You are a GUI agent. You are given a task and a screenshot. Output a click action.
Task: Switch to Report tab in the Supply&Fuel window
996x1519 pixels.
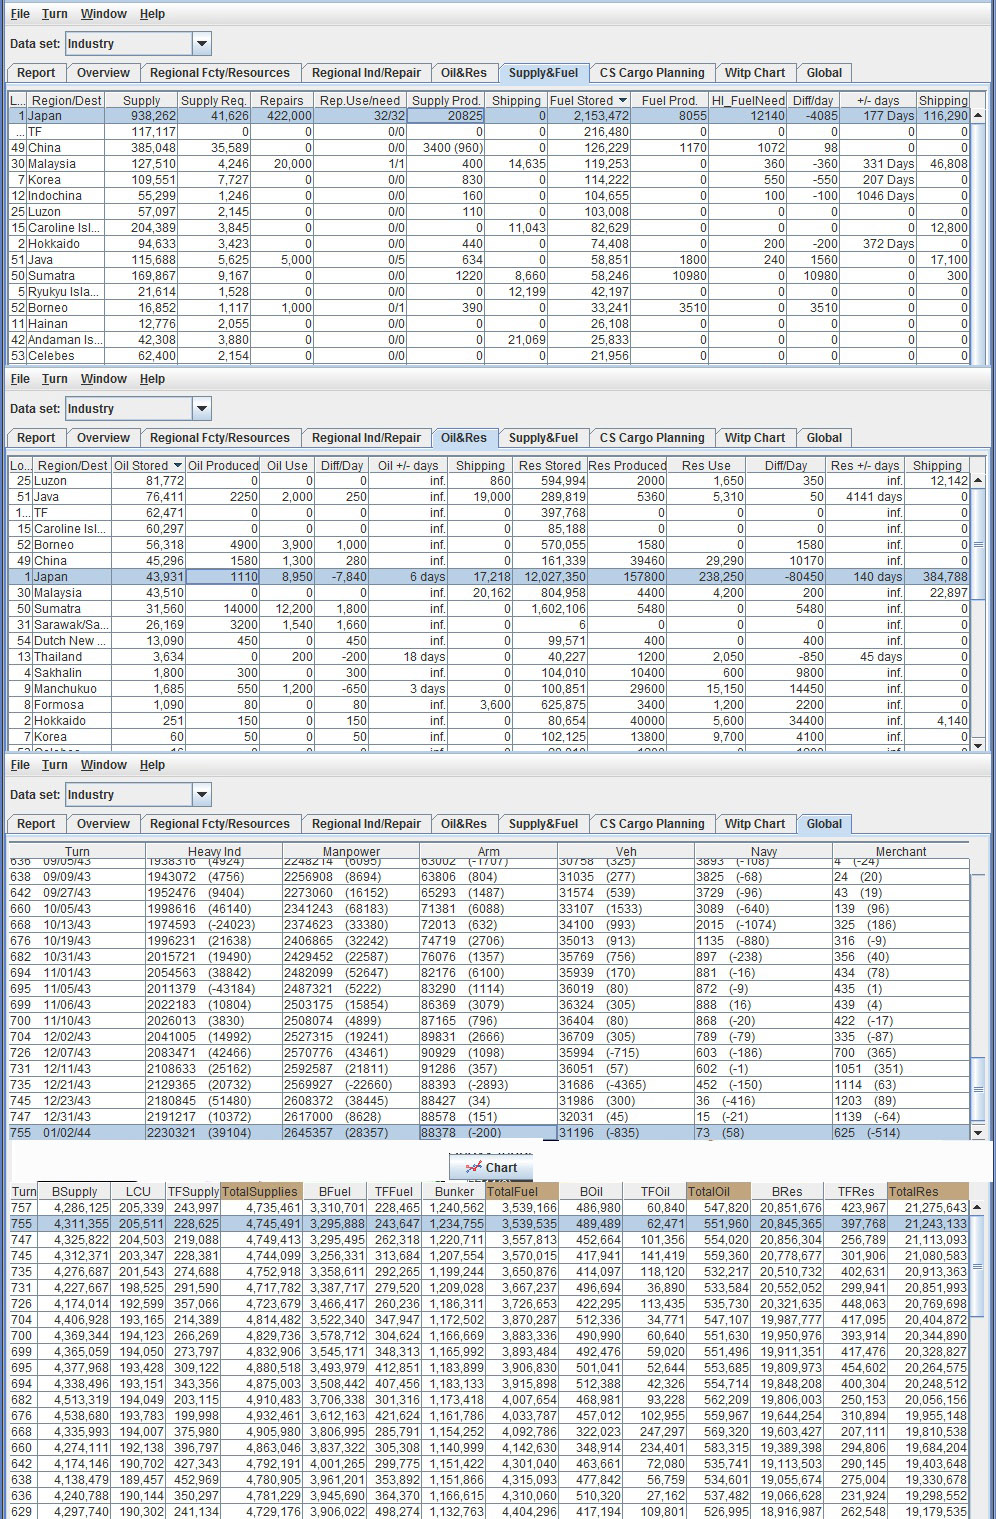[36, 73]
